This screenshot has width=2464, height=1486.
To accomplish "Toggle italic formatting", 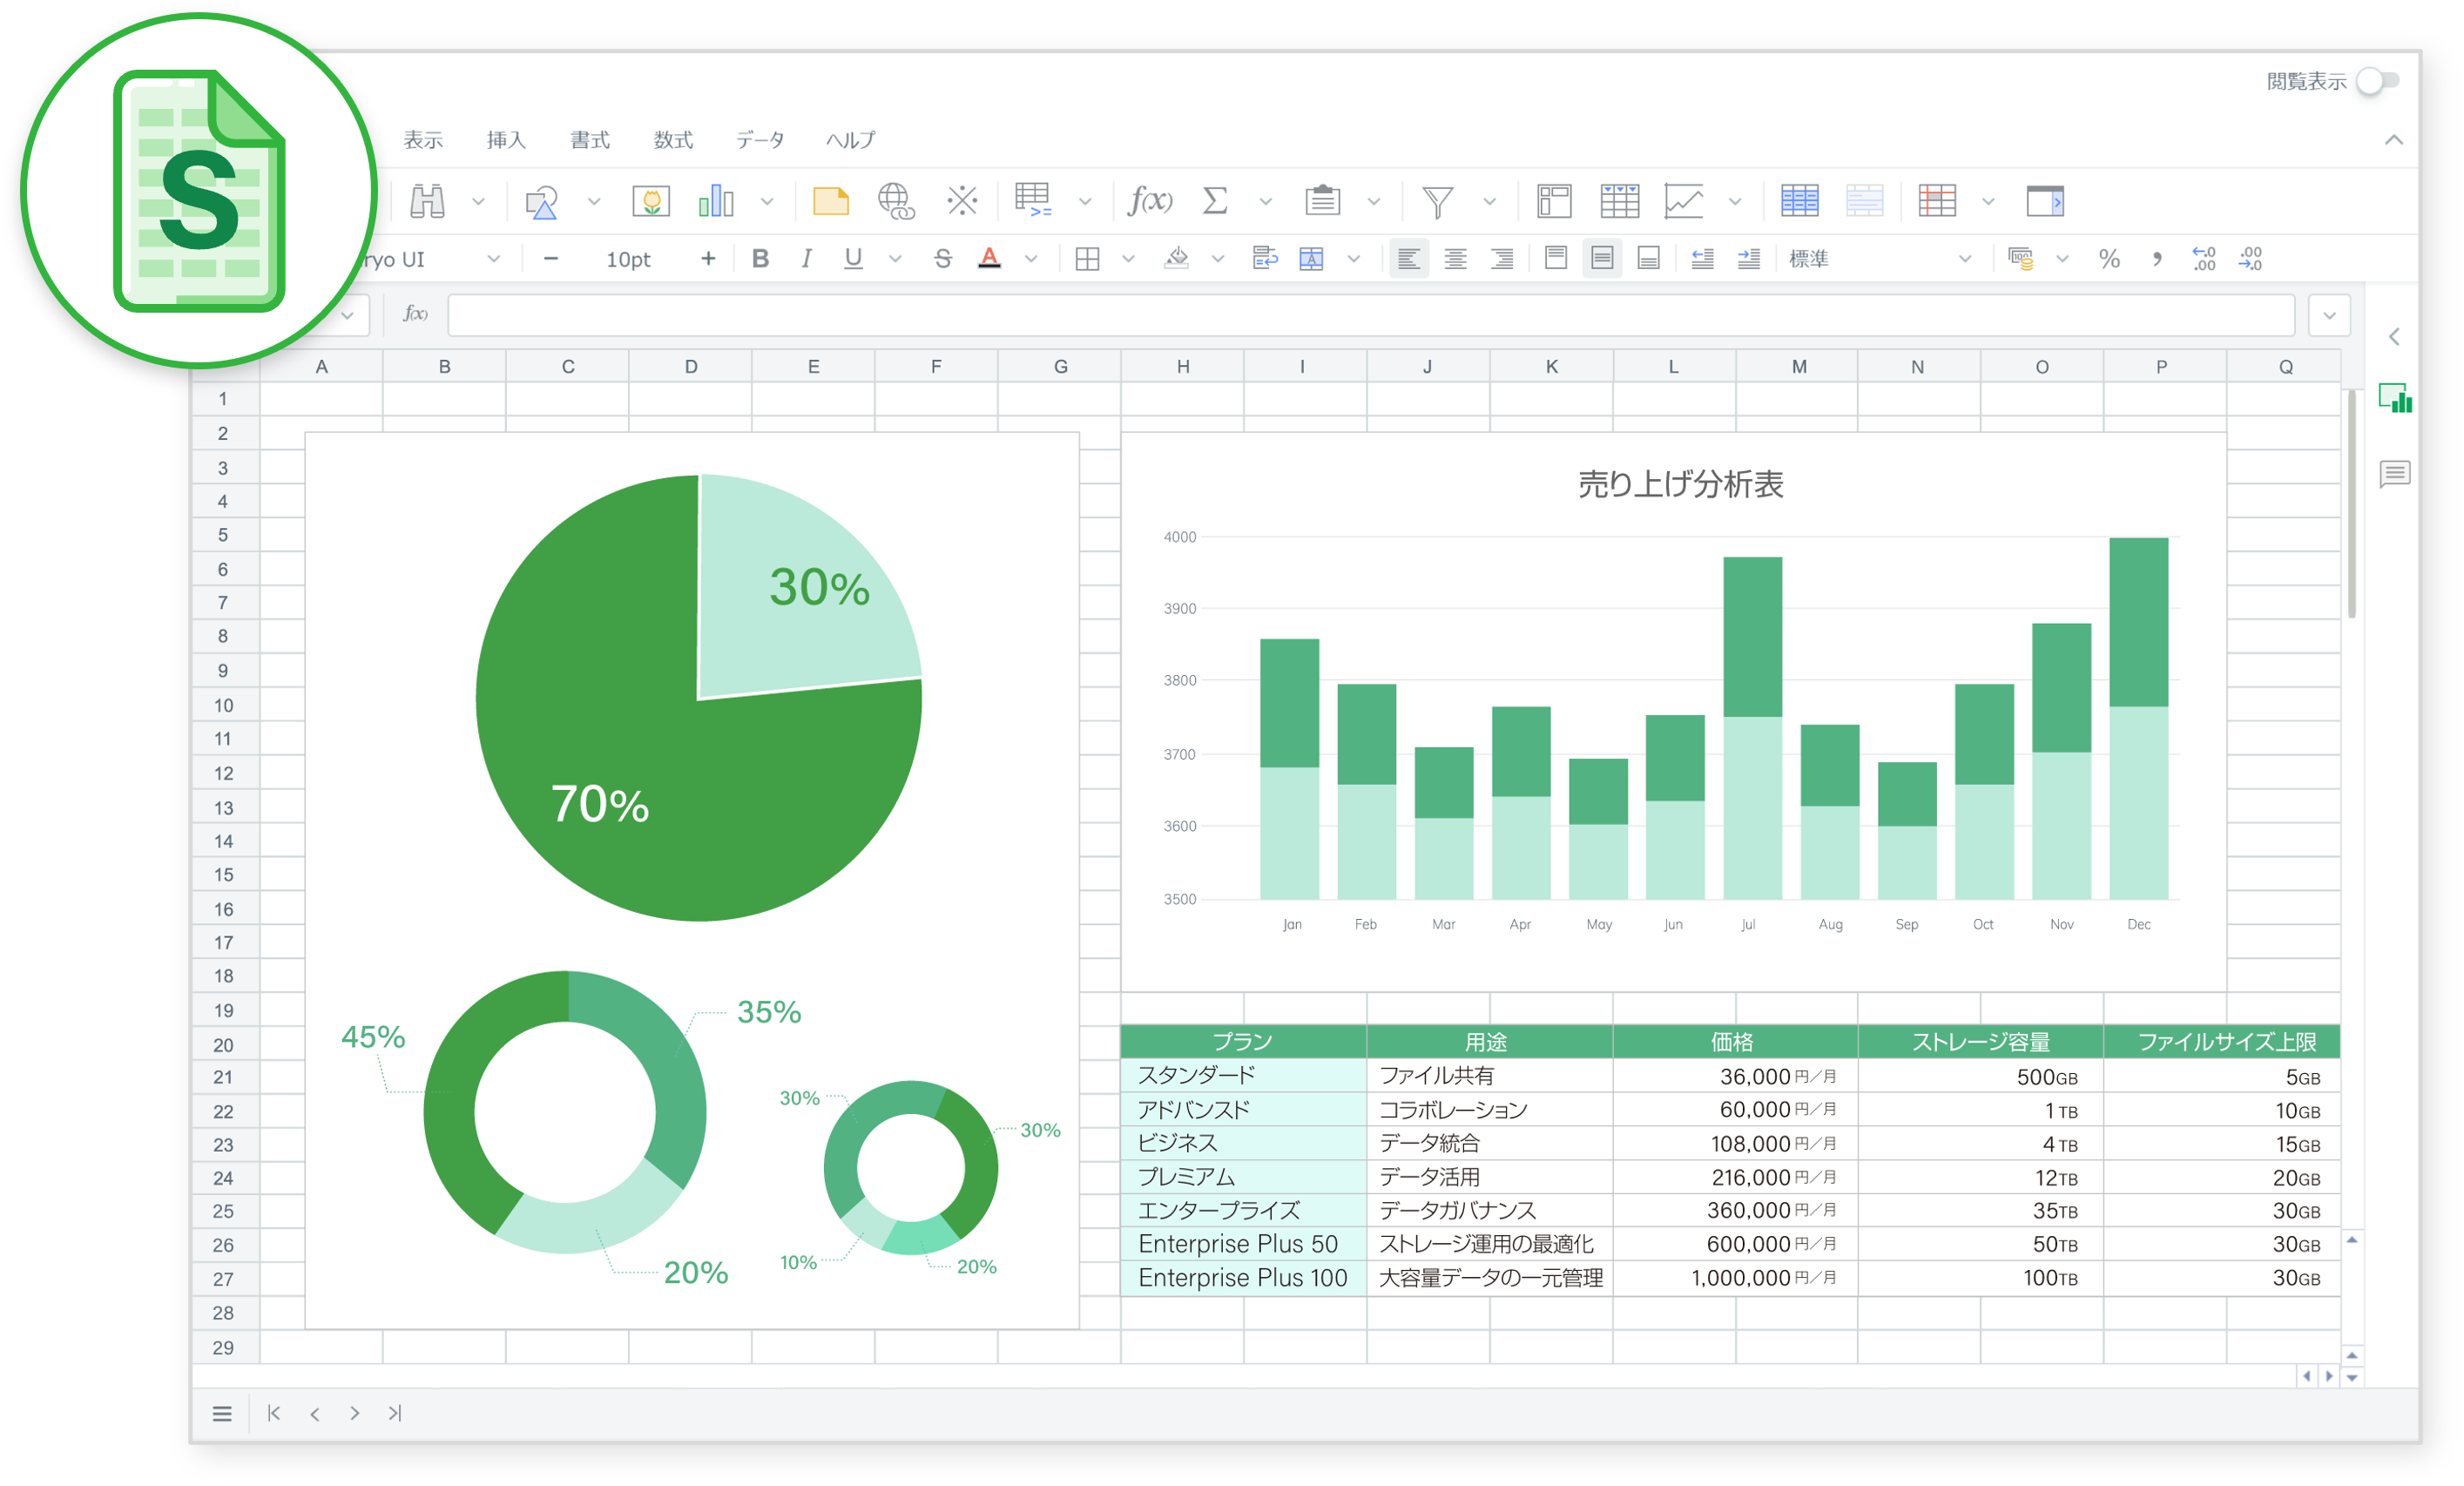I will point(806,259).
